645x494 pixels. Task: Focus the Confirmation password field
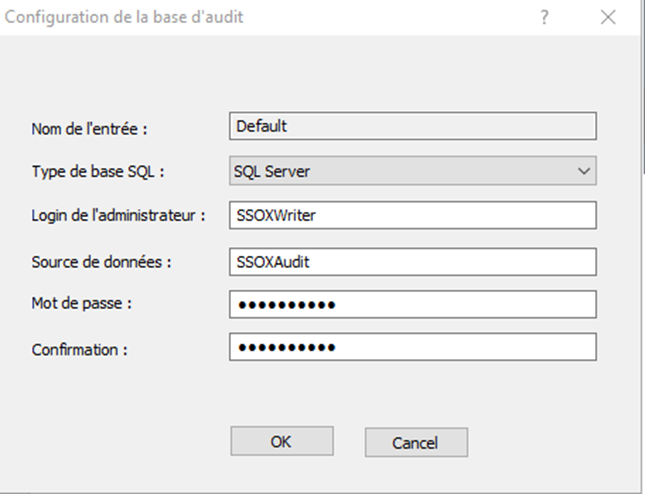pyautogui.click(x=413, y=347)
